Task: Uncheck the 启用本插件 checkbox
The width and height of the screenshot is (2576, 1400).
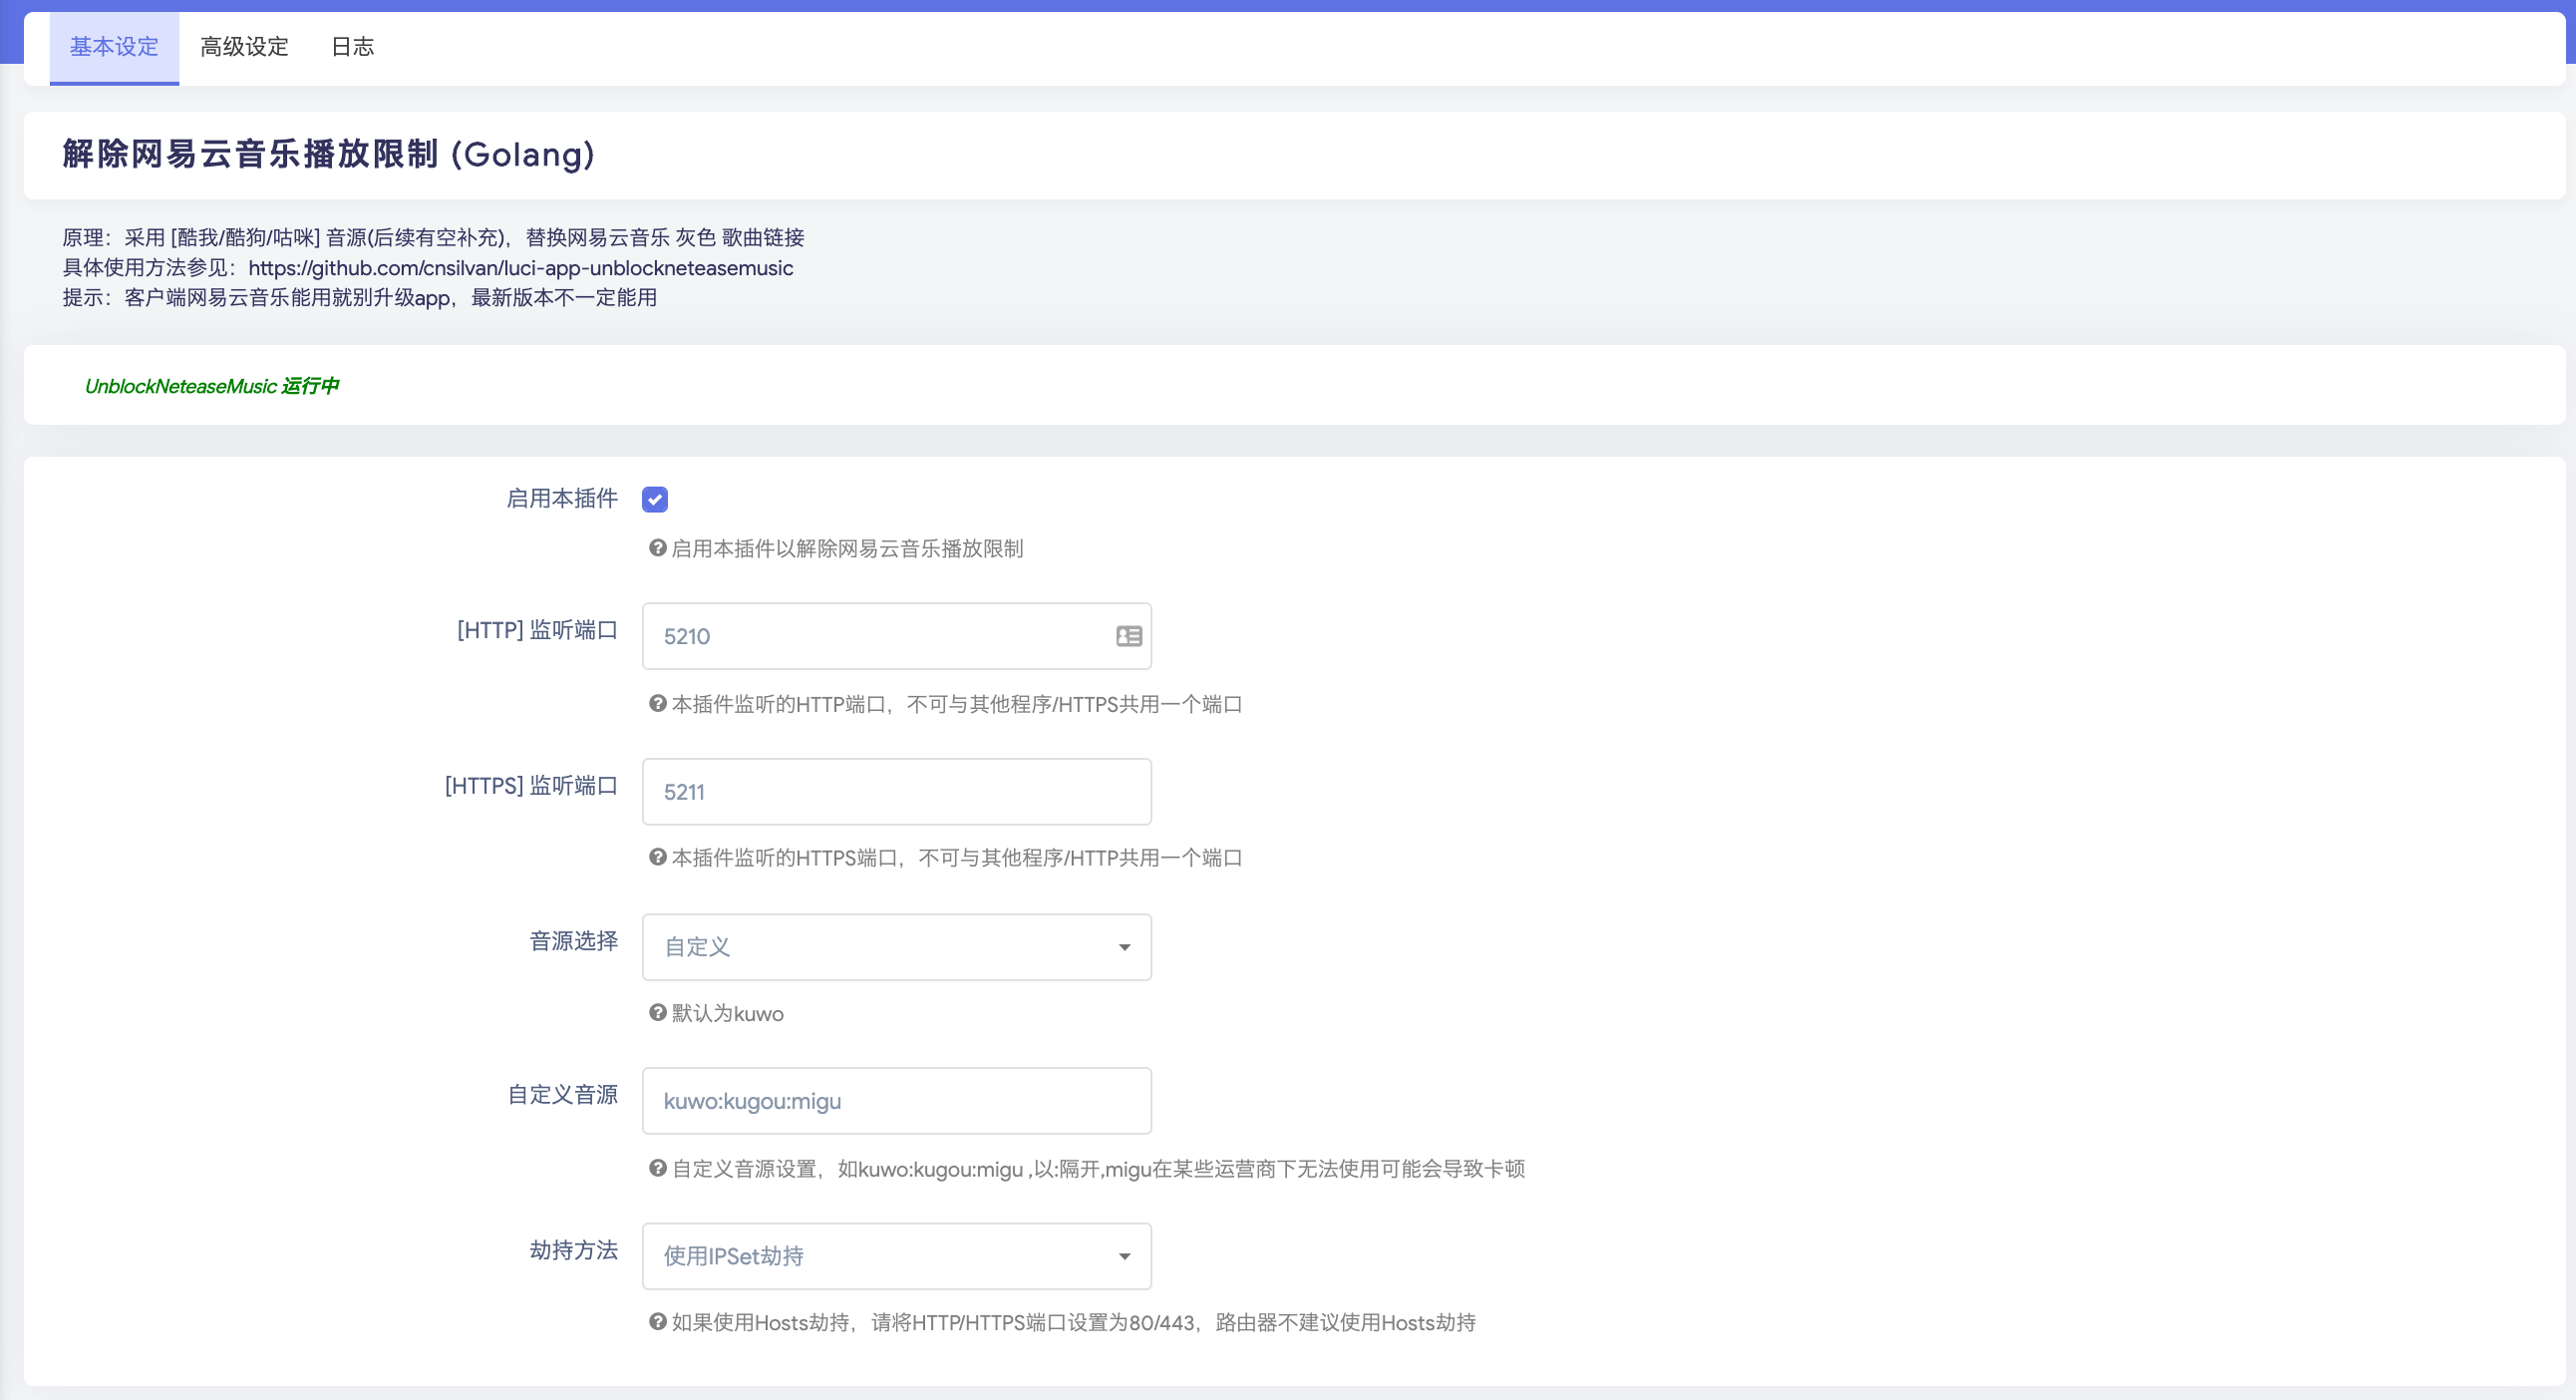Action: (655, 499)
